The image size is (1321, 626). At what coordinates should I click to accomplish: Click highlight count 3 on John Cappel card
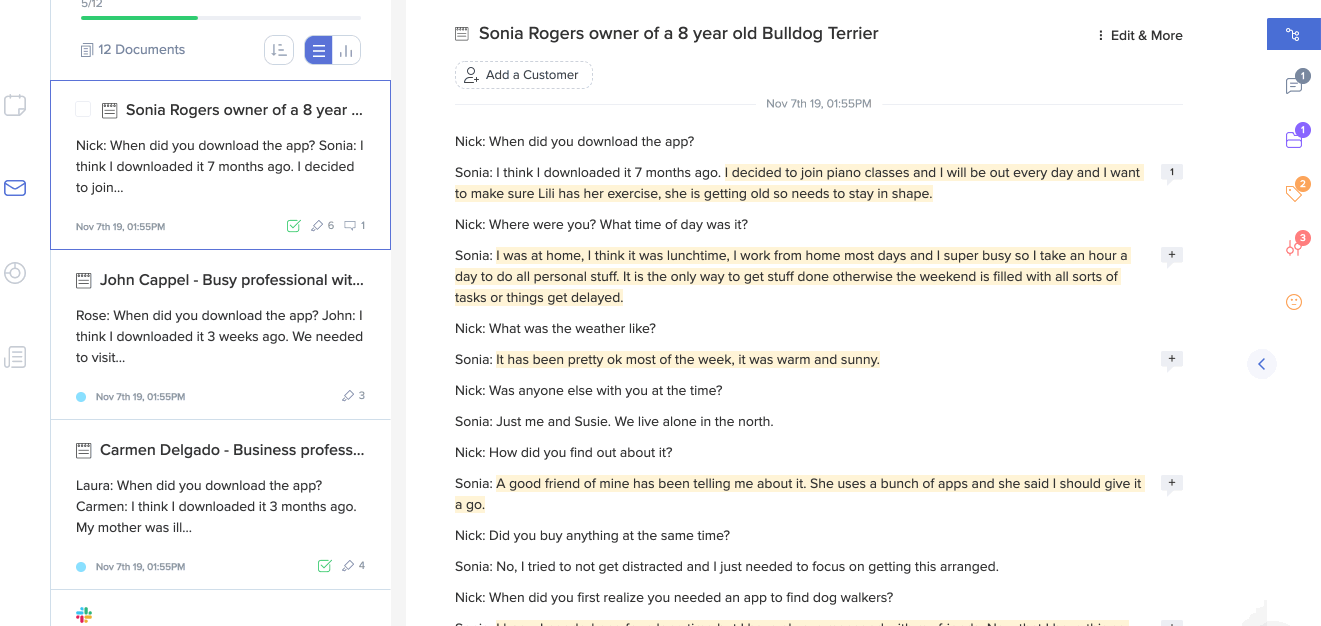click(353, 396)
